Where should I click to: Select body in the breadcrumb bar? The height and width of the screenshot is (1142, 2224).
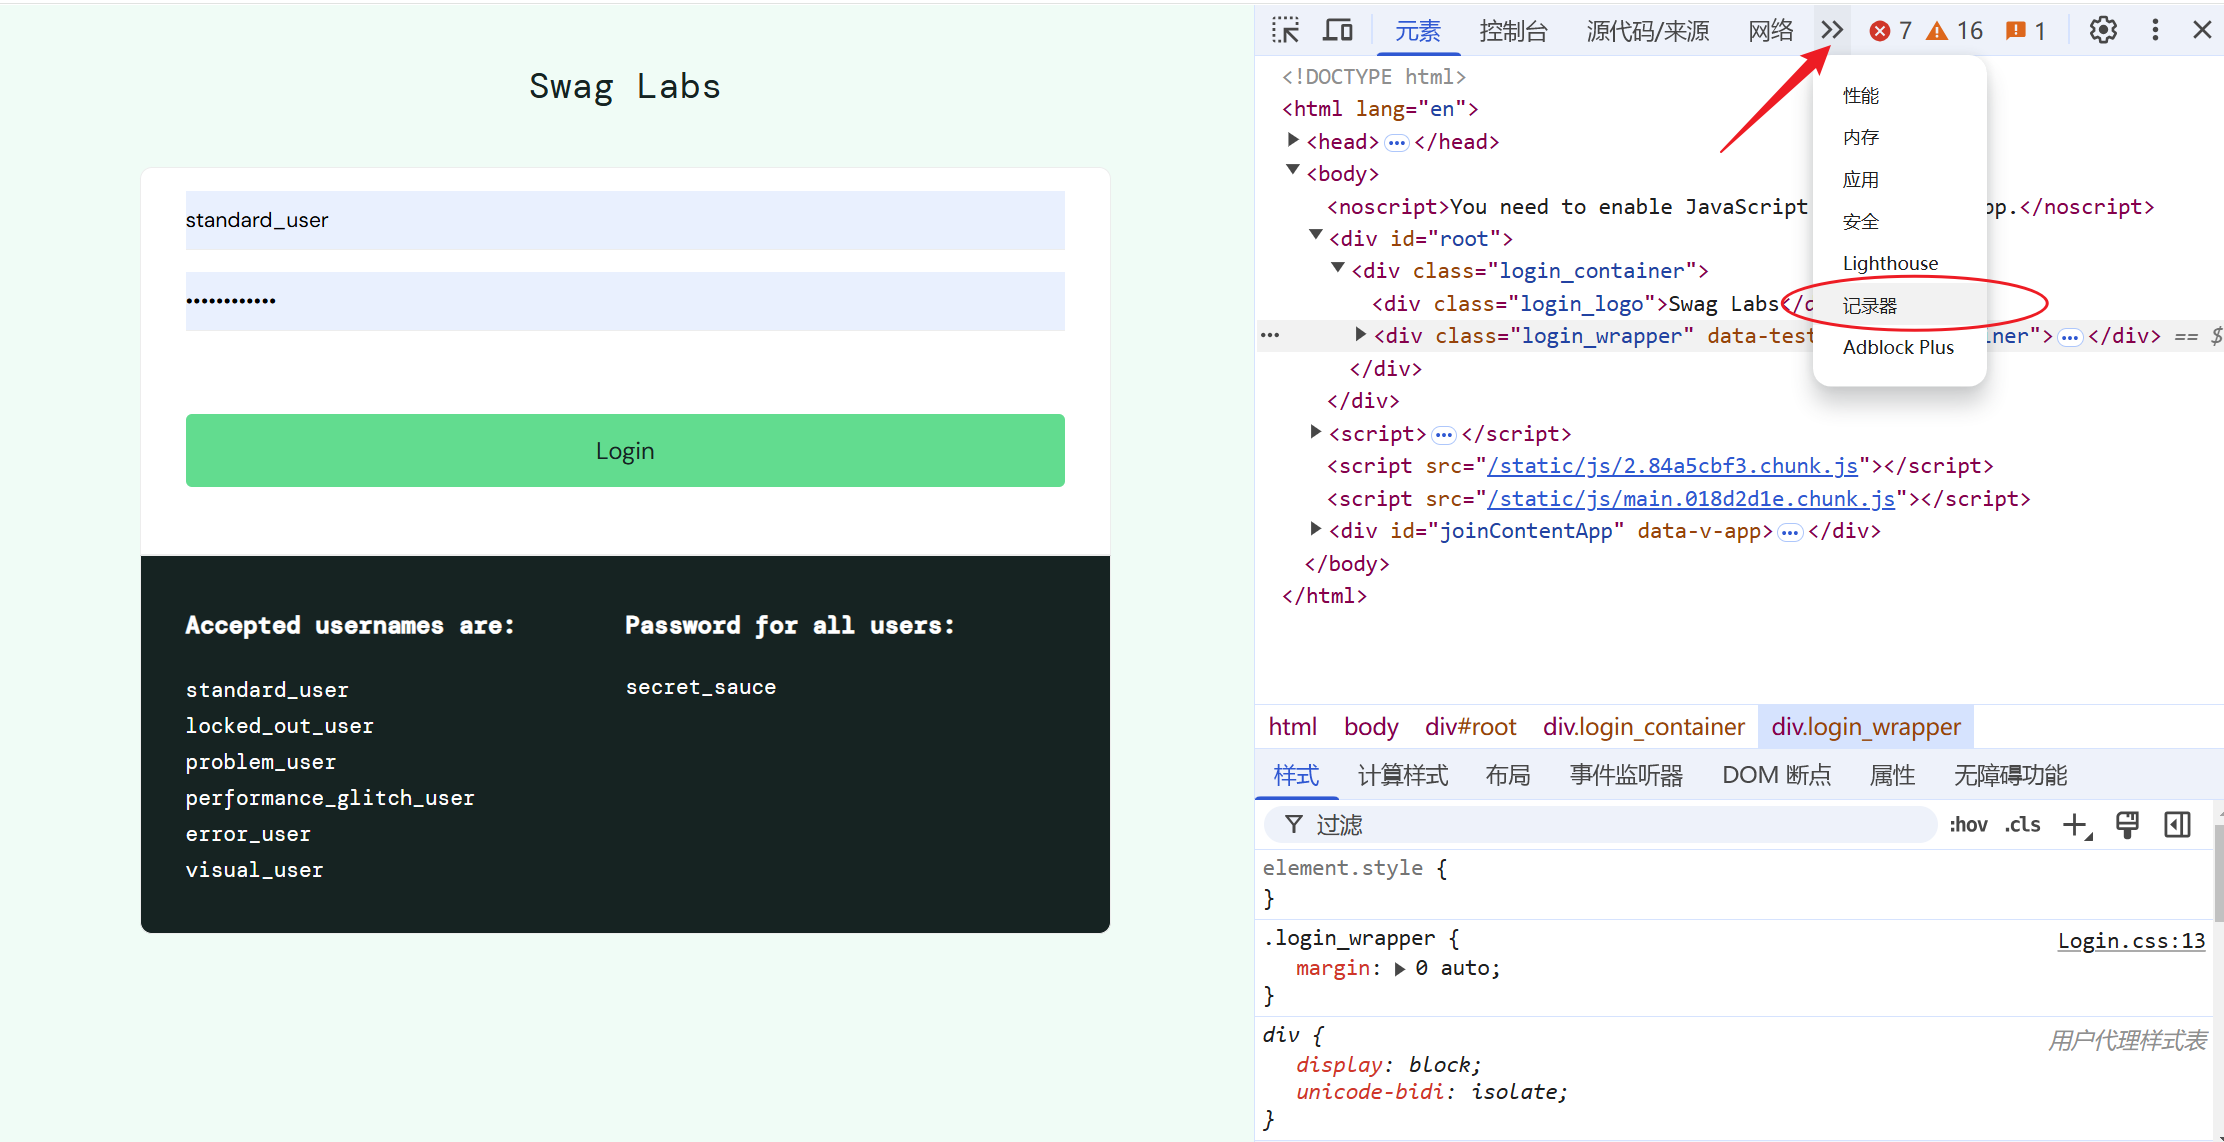(1371, 727)
